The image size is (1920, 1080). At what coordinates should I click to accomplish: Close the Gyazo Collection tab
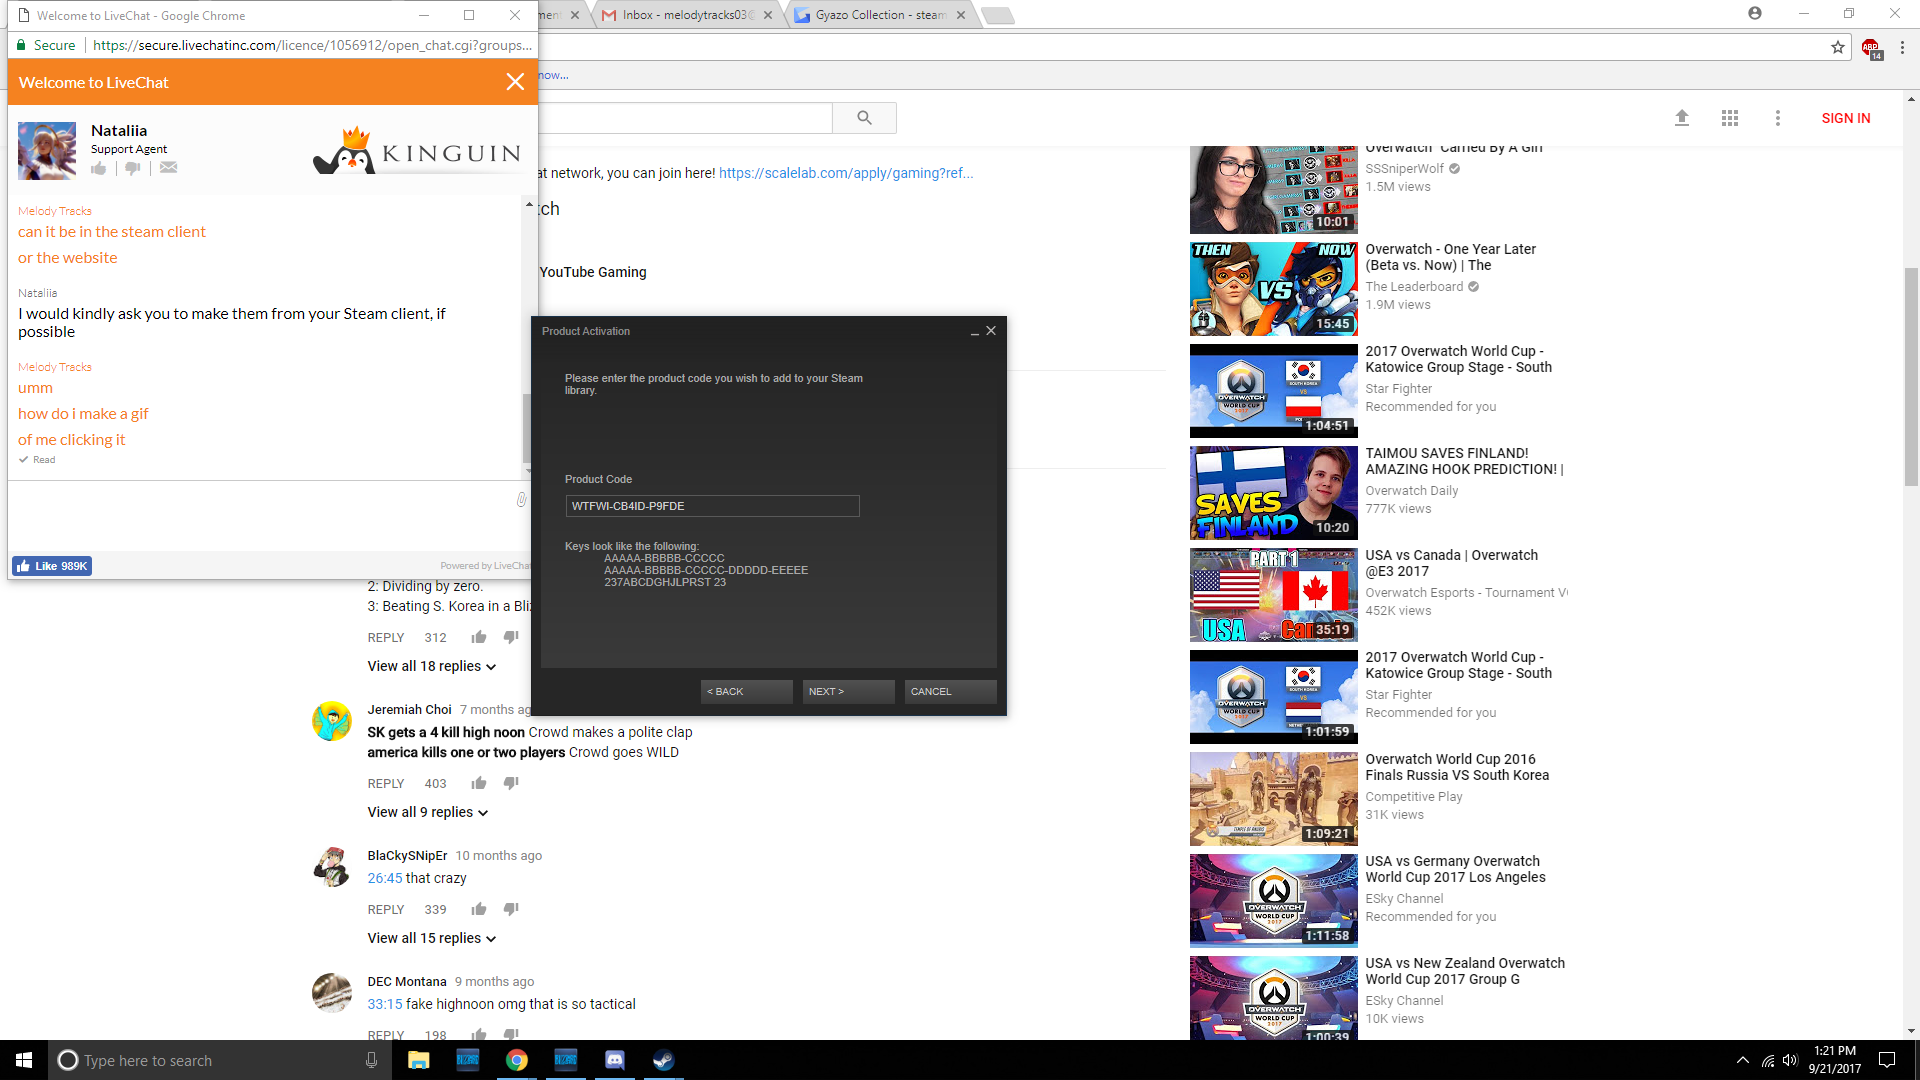(x=961, y=15)
